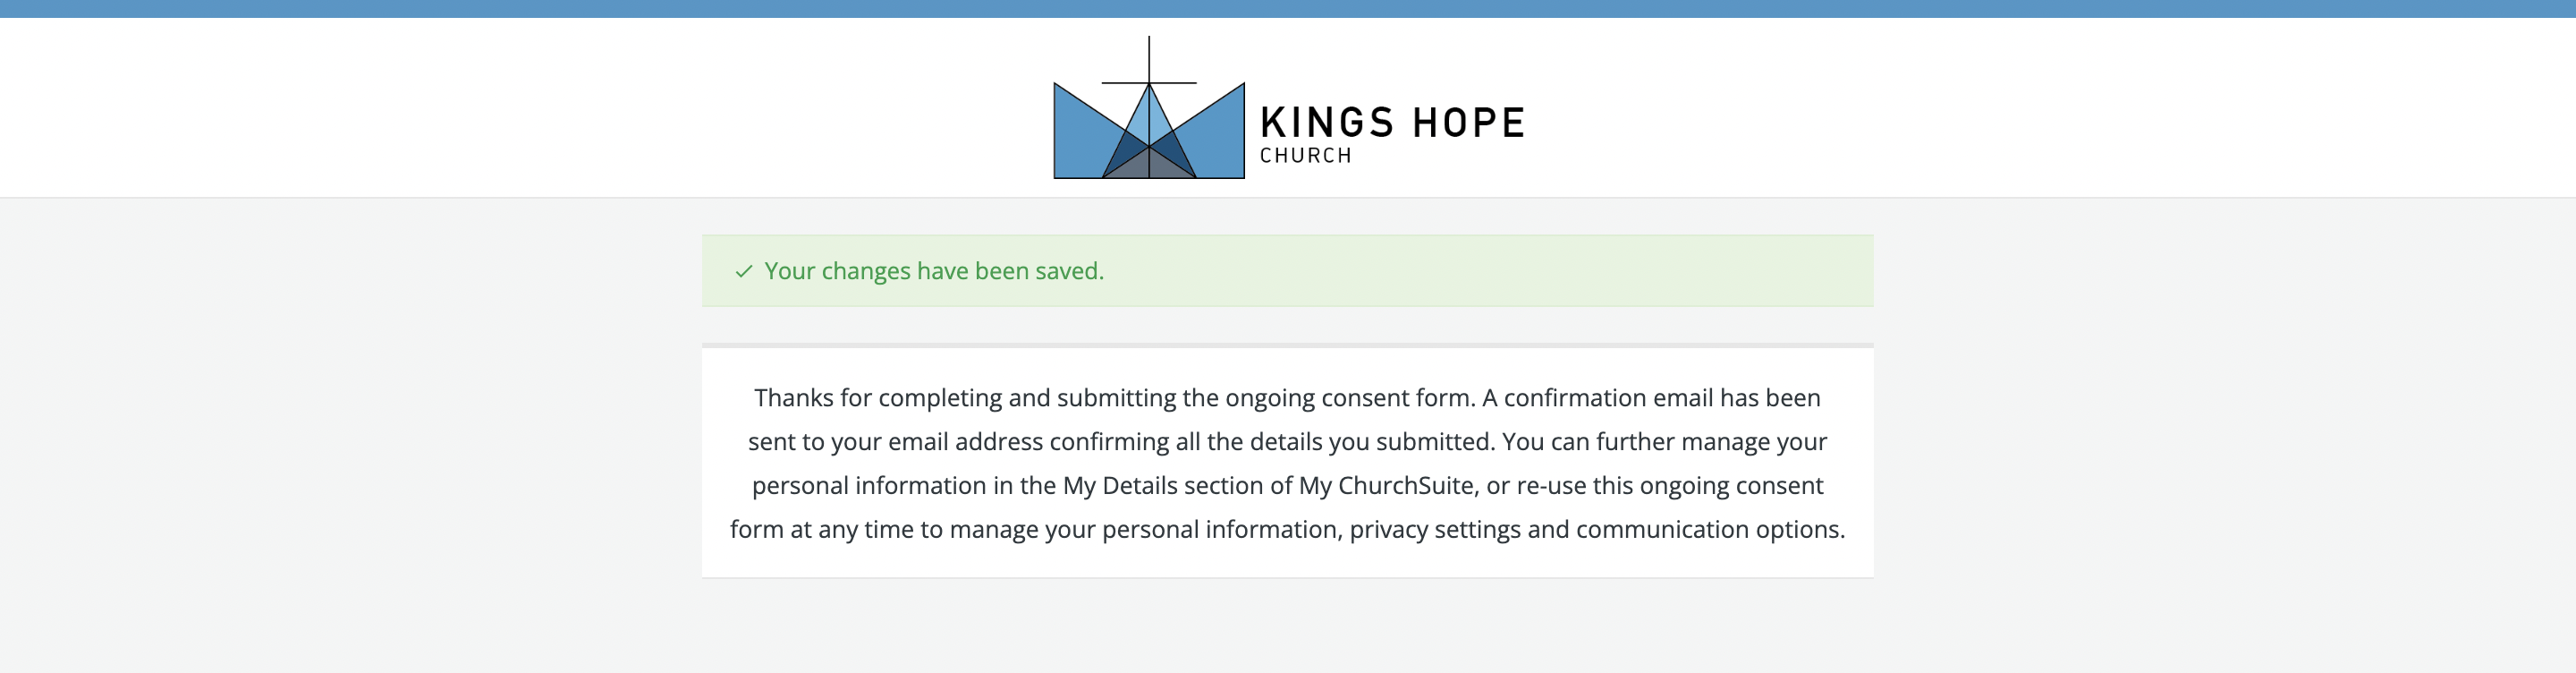Viewport: 2576px width, 673px height.
Task: Click the thank-you confirmation paragraph
Action: (x=1287, y=464)
